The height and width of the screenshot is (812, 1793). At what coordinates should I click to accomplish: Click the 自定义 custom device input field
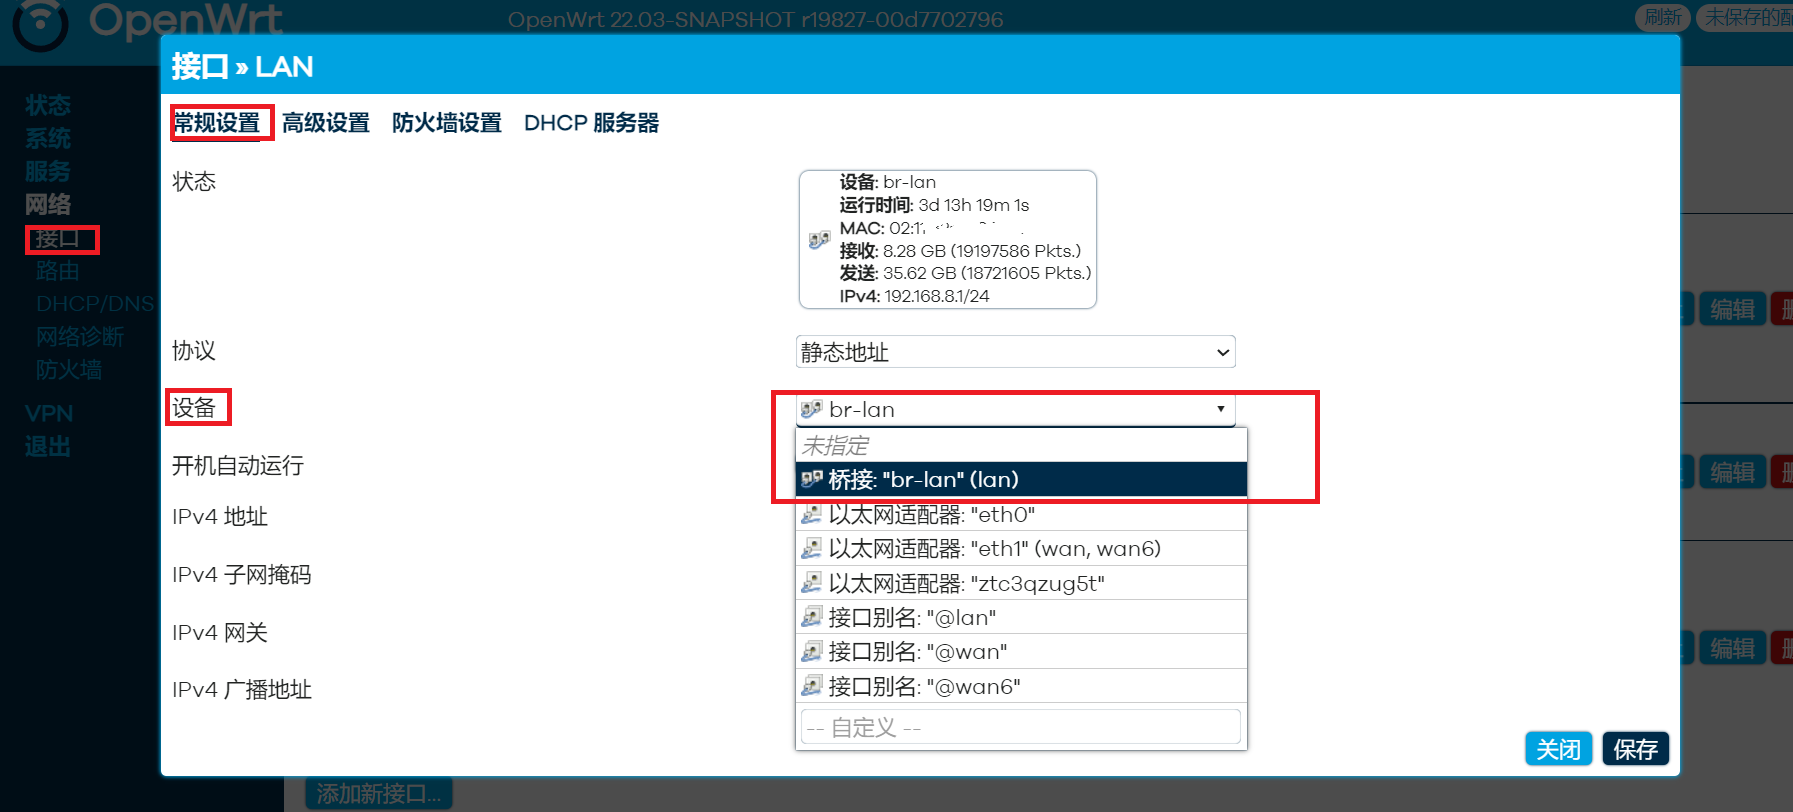1020,727
